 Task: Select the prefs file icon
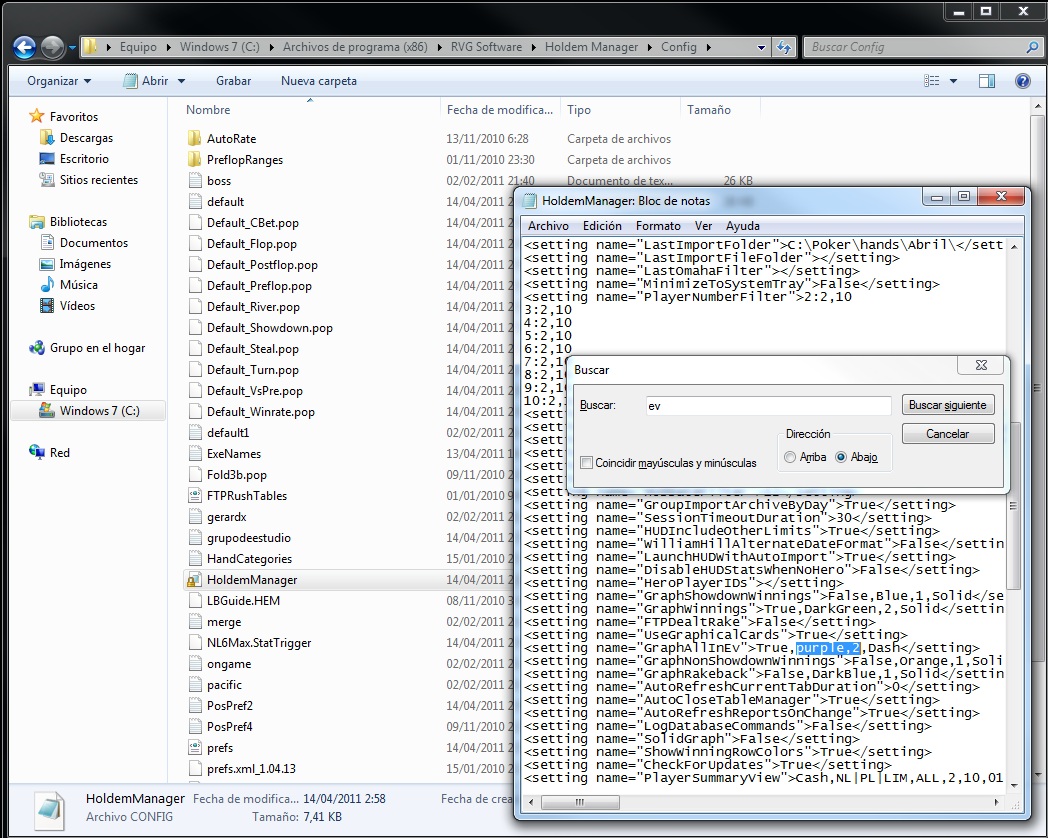194,748
